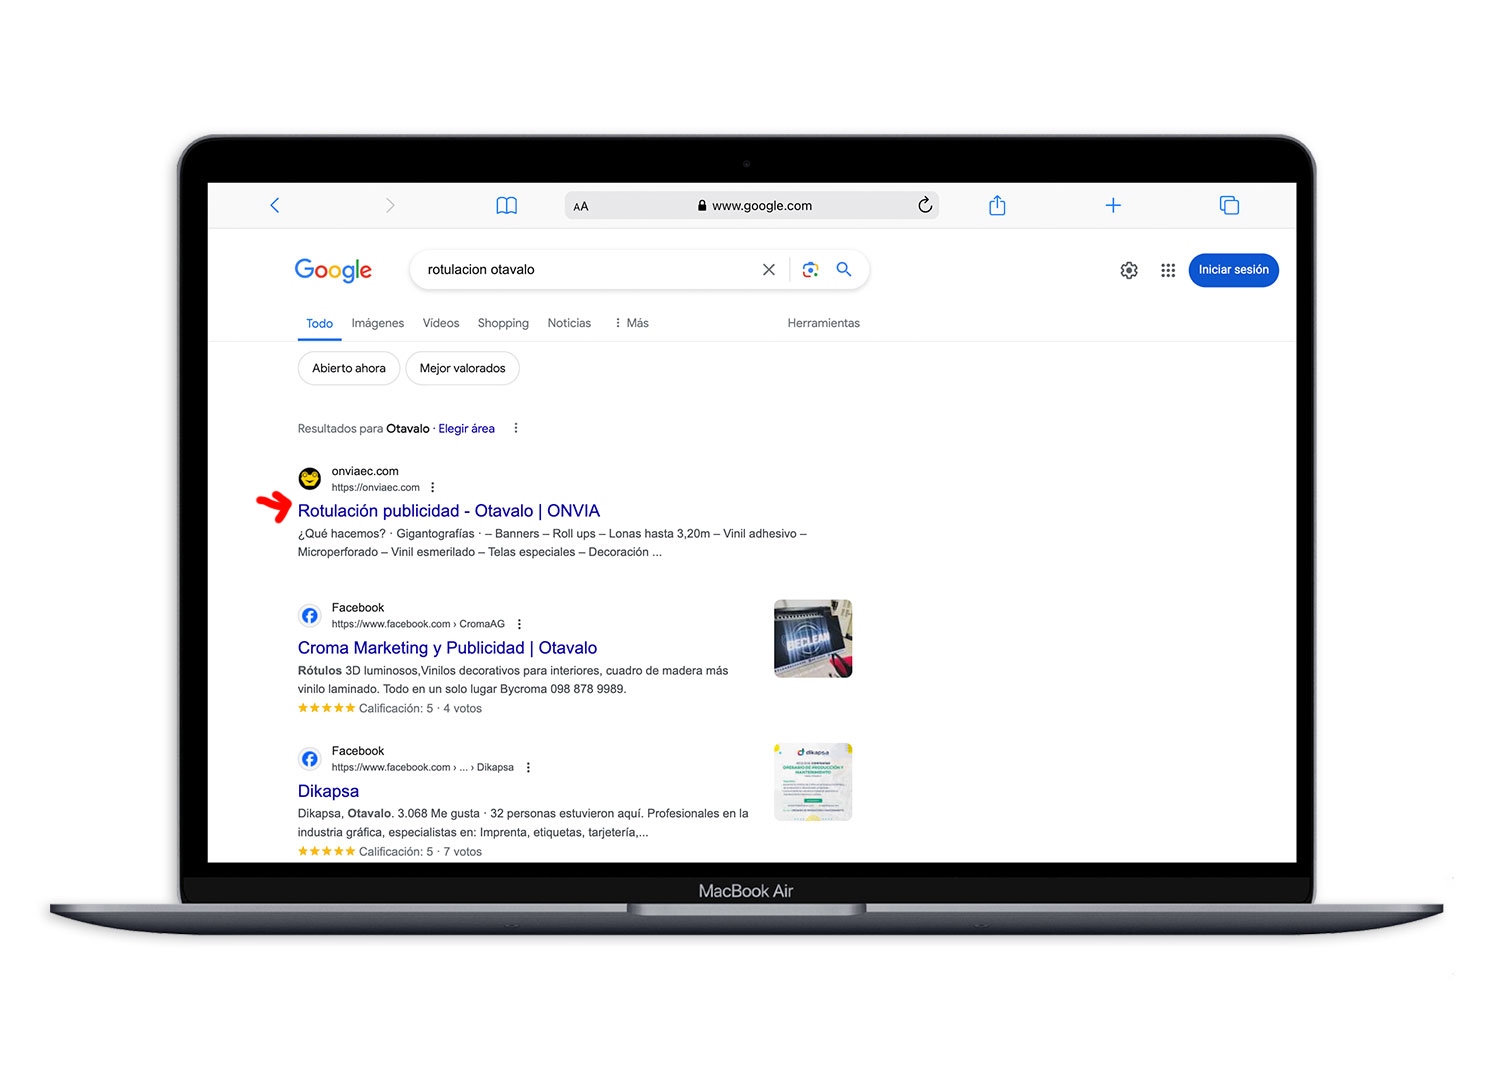Click the "Iniciar sesión" button
The height and width of the screenshot is (1083, 1500).
pyautogui.click(x=1233, y=270)
